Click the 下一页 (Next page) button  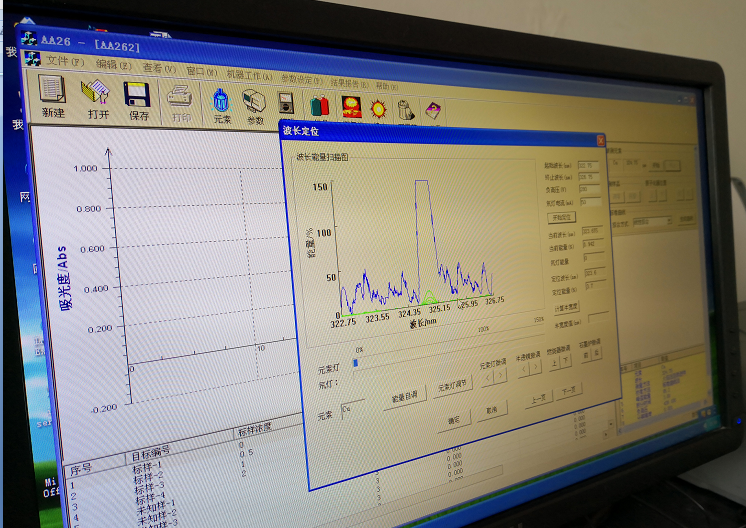coord(569,391)
